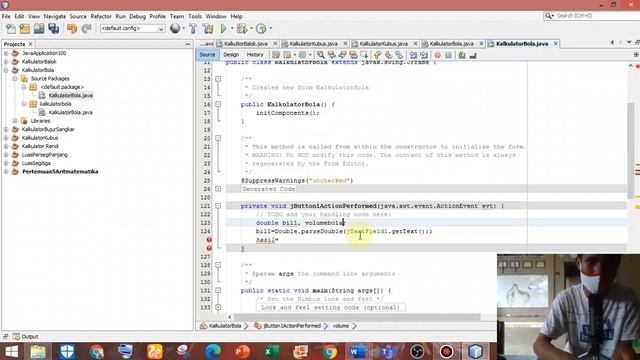Screen dimensions: 640x360
Task: Select the KalkulatorBujurSangkar project
Action: point(48,129)
